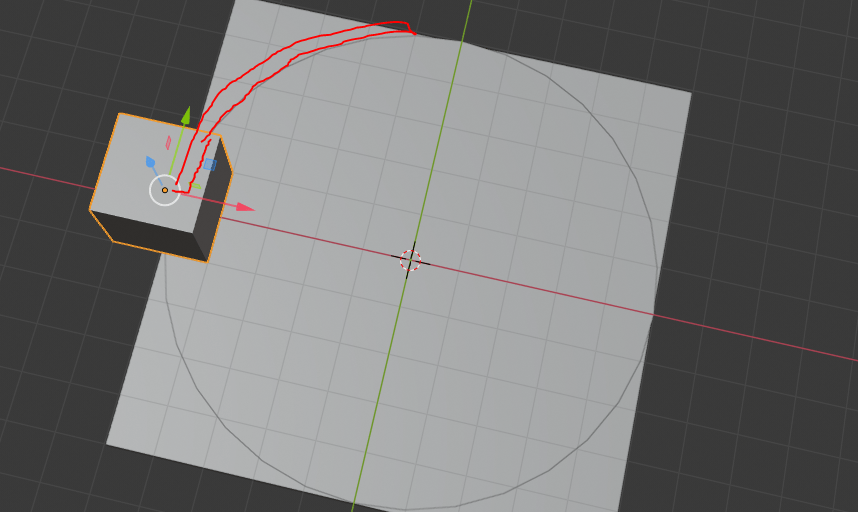The width and height of the screenshot is (858, 512).
Task: Select the cube's right side face
Action: (212, 200)
